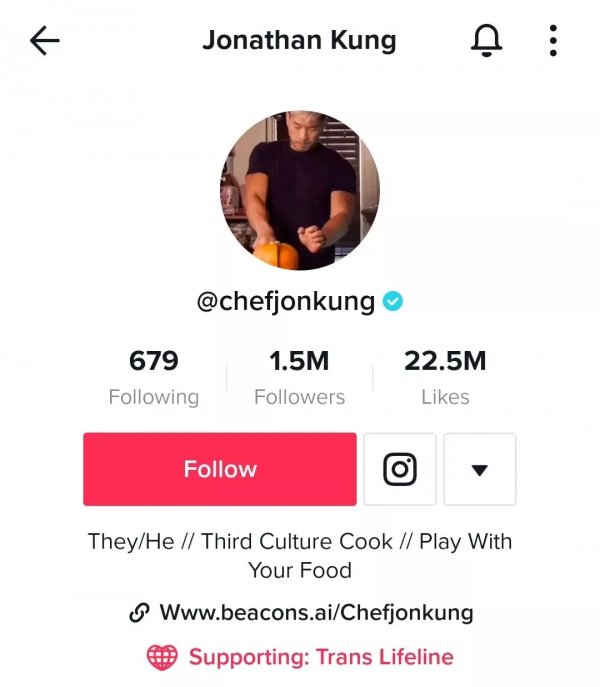Tap the Followers label text

(299, 397)
